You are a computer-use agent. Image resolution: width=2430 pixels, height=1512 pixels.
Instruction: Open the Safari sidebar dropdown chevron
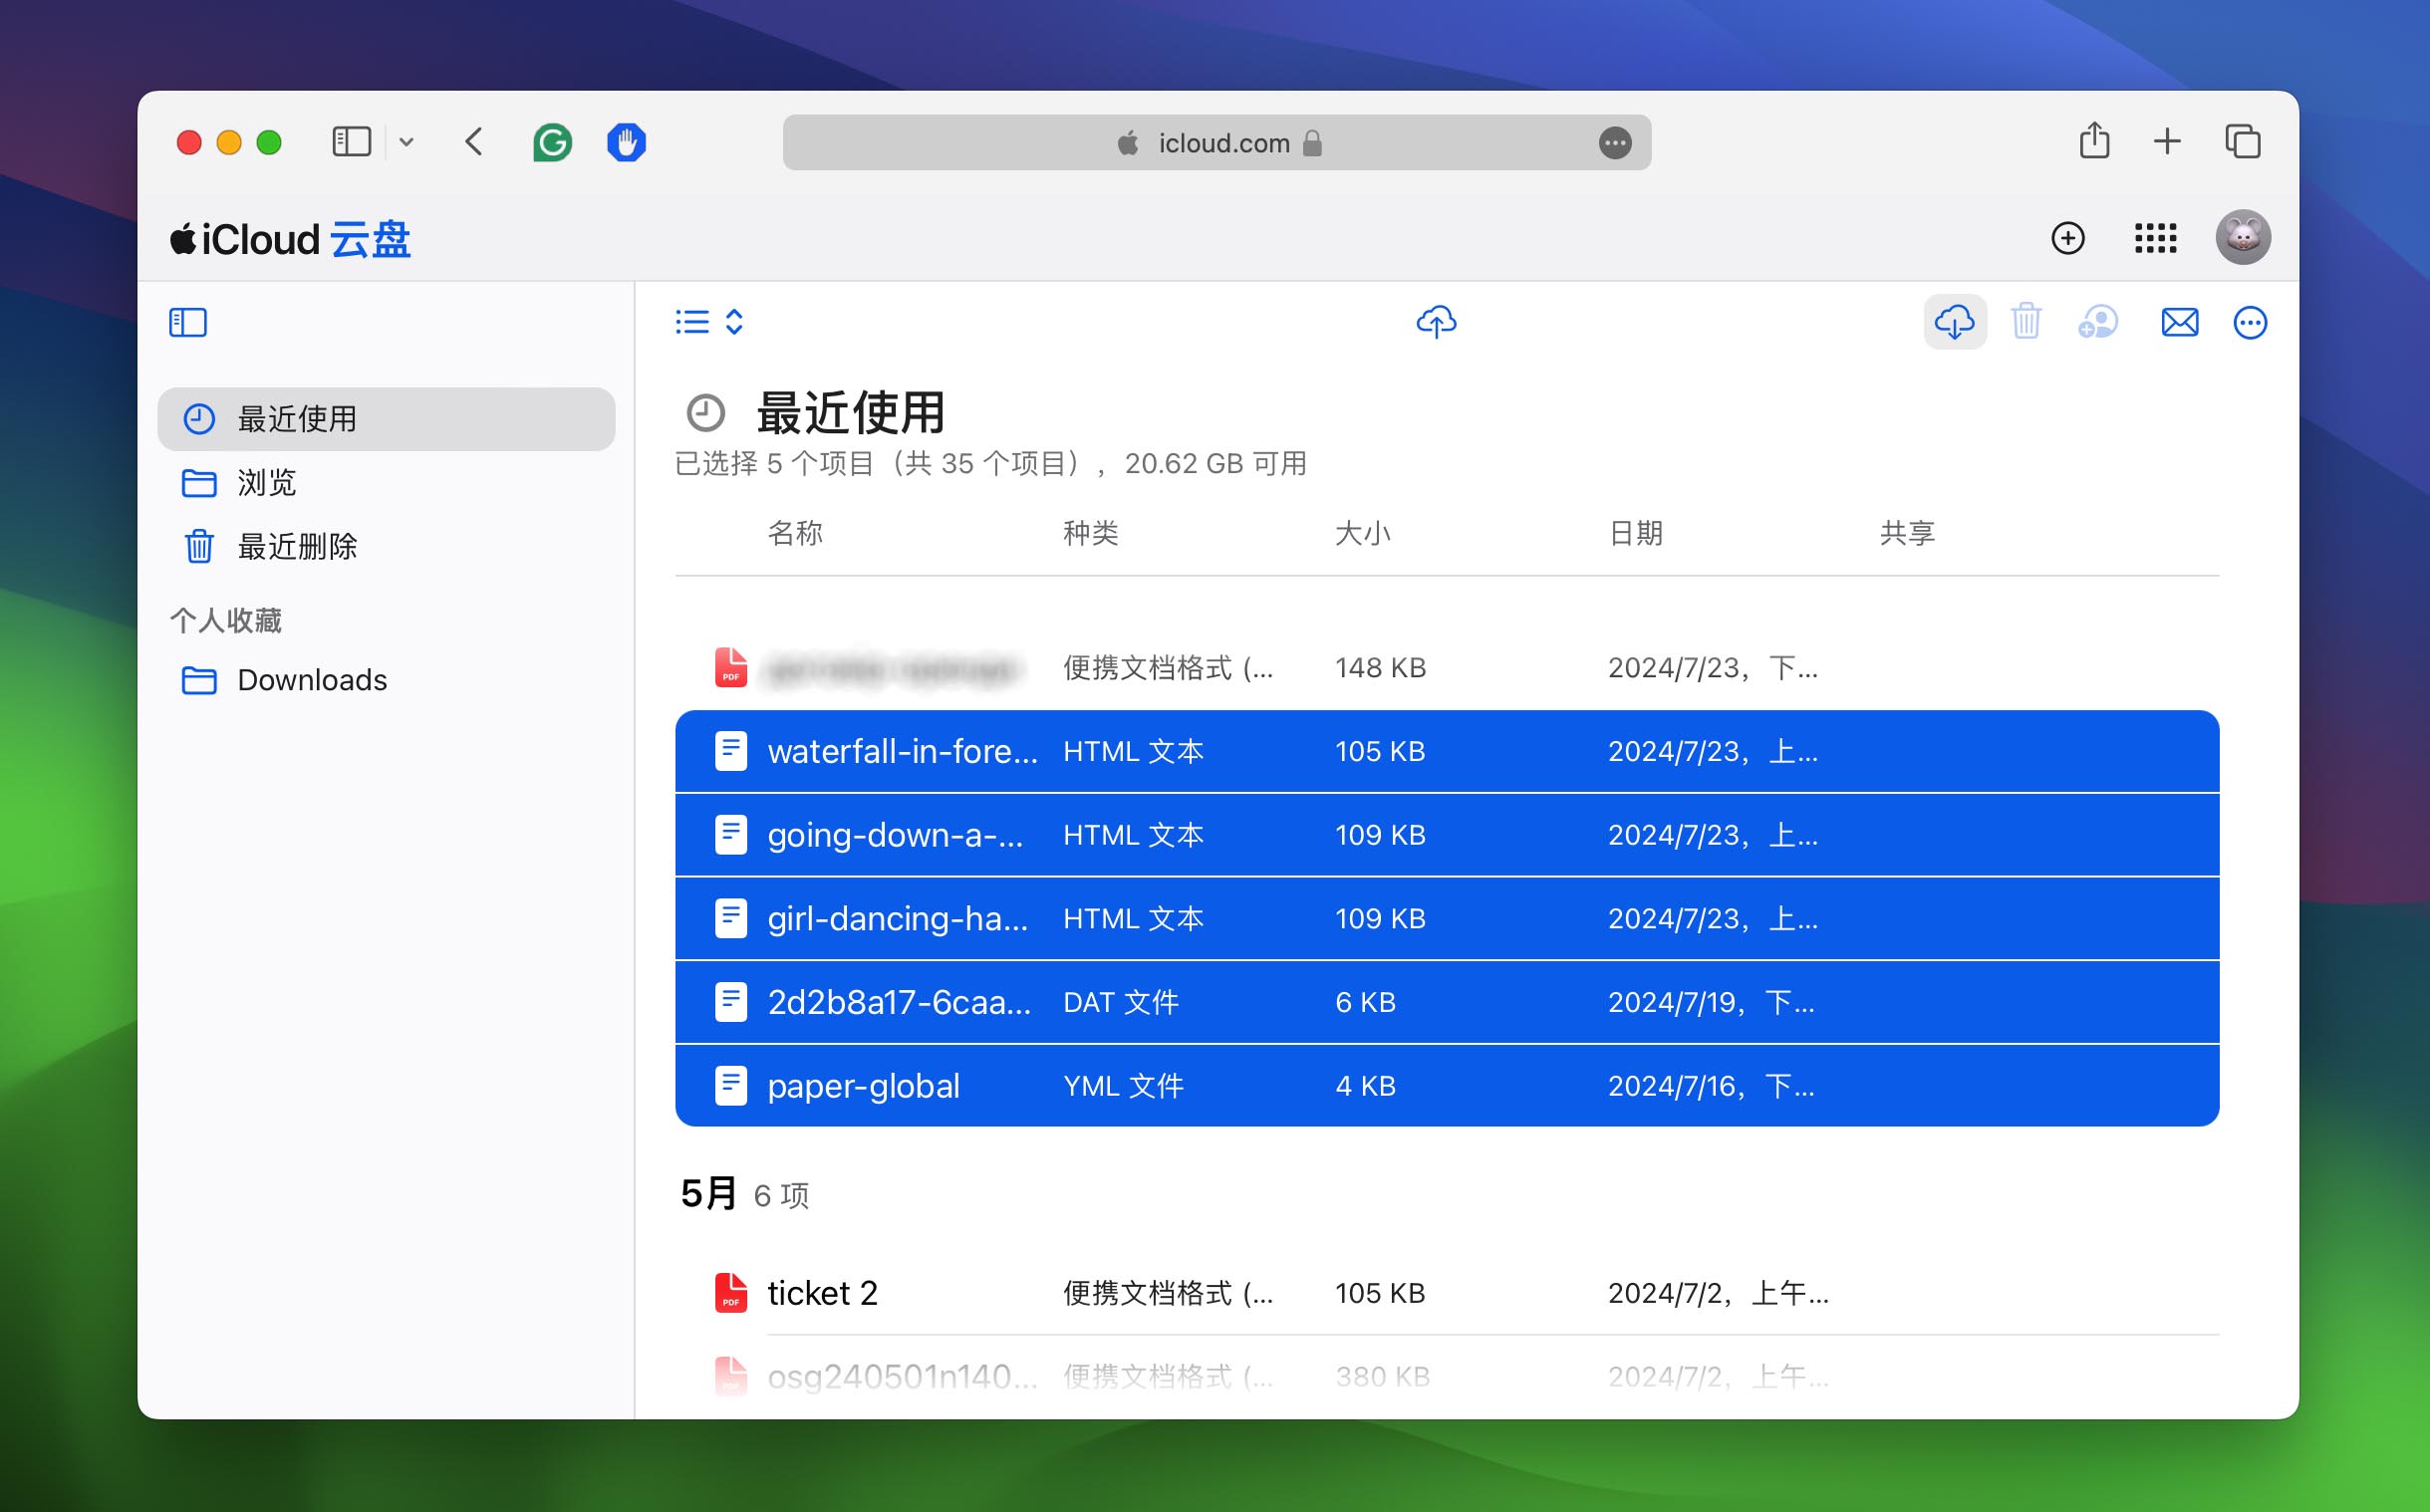tap(406, 142)
